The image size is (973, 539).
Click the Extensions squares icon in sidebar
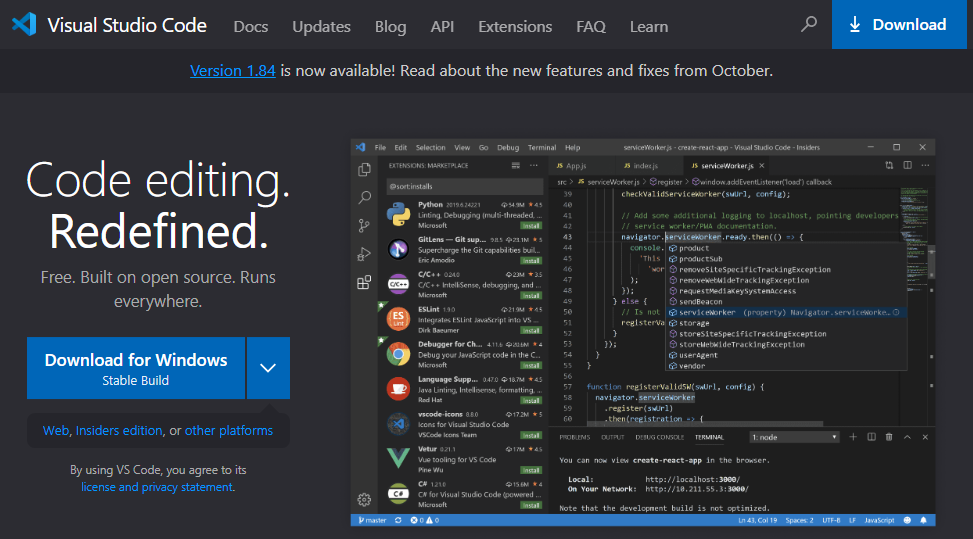[x=364, y=283]
